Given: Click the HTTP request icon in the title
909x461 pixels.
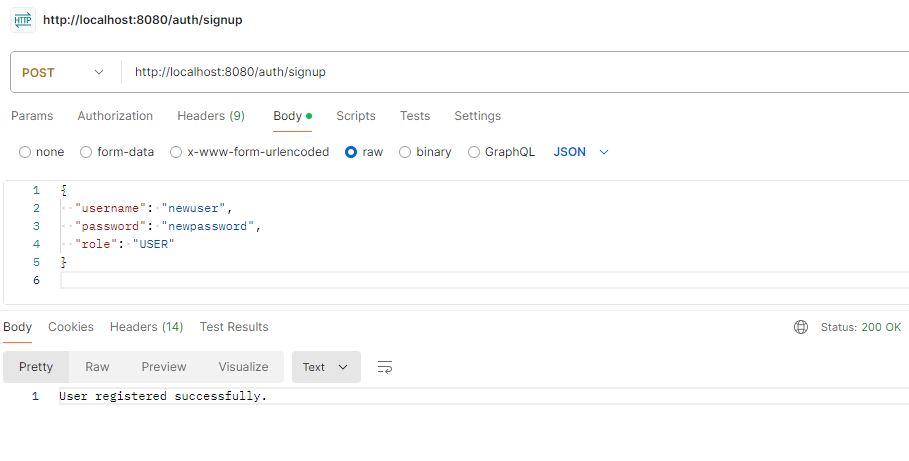Looking at the screenshot, I should click(x=22, y=20).
